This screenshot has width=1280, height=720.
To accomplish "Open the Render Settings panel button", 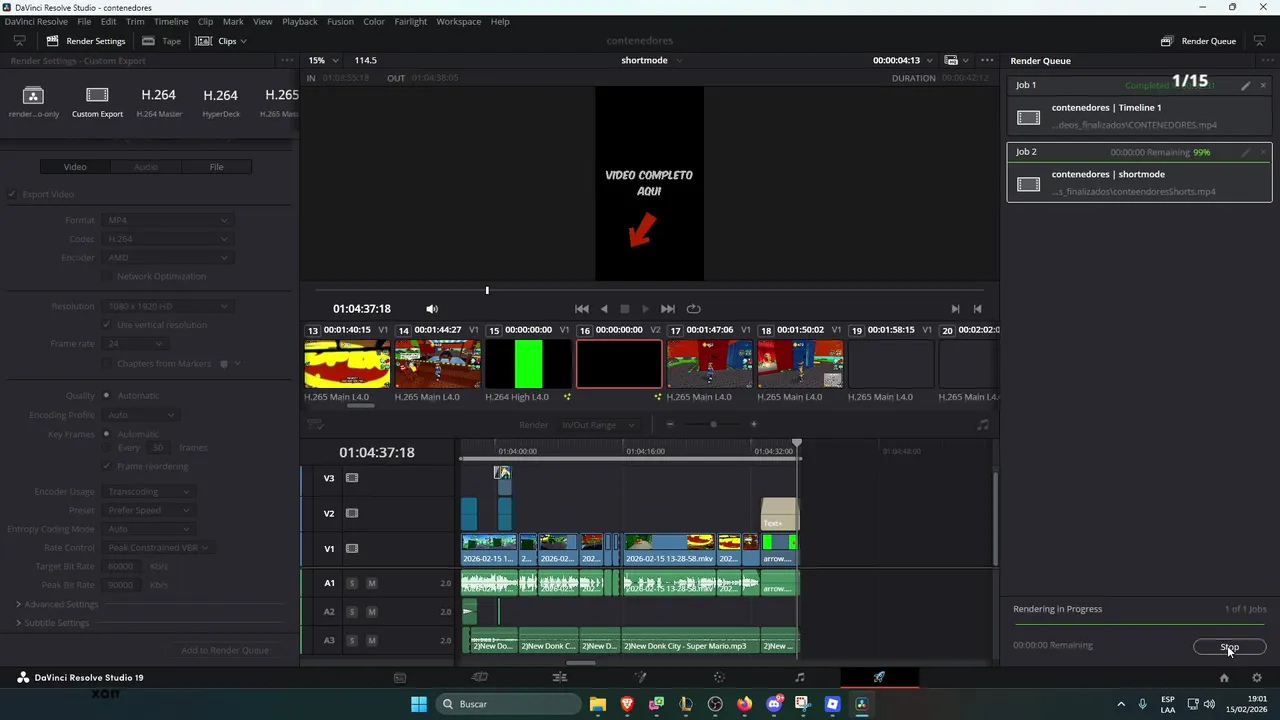I will [x=86, y=41].
